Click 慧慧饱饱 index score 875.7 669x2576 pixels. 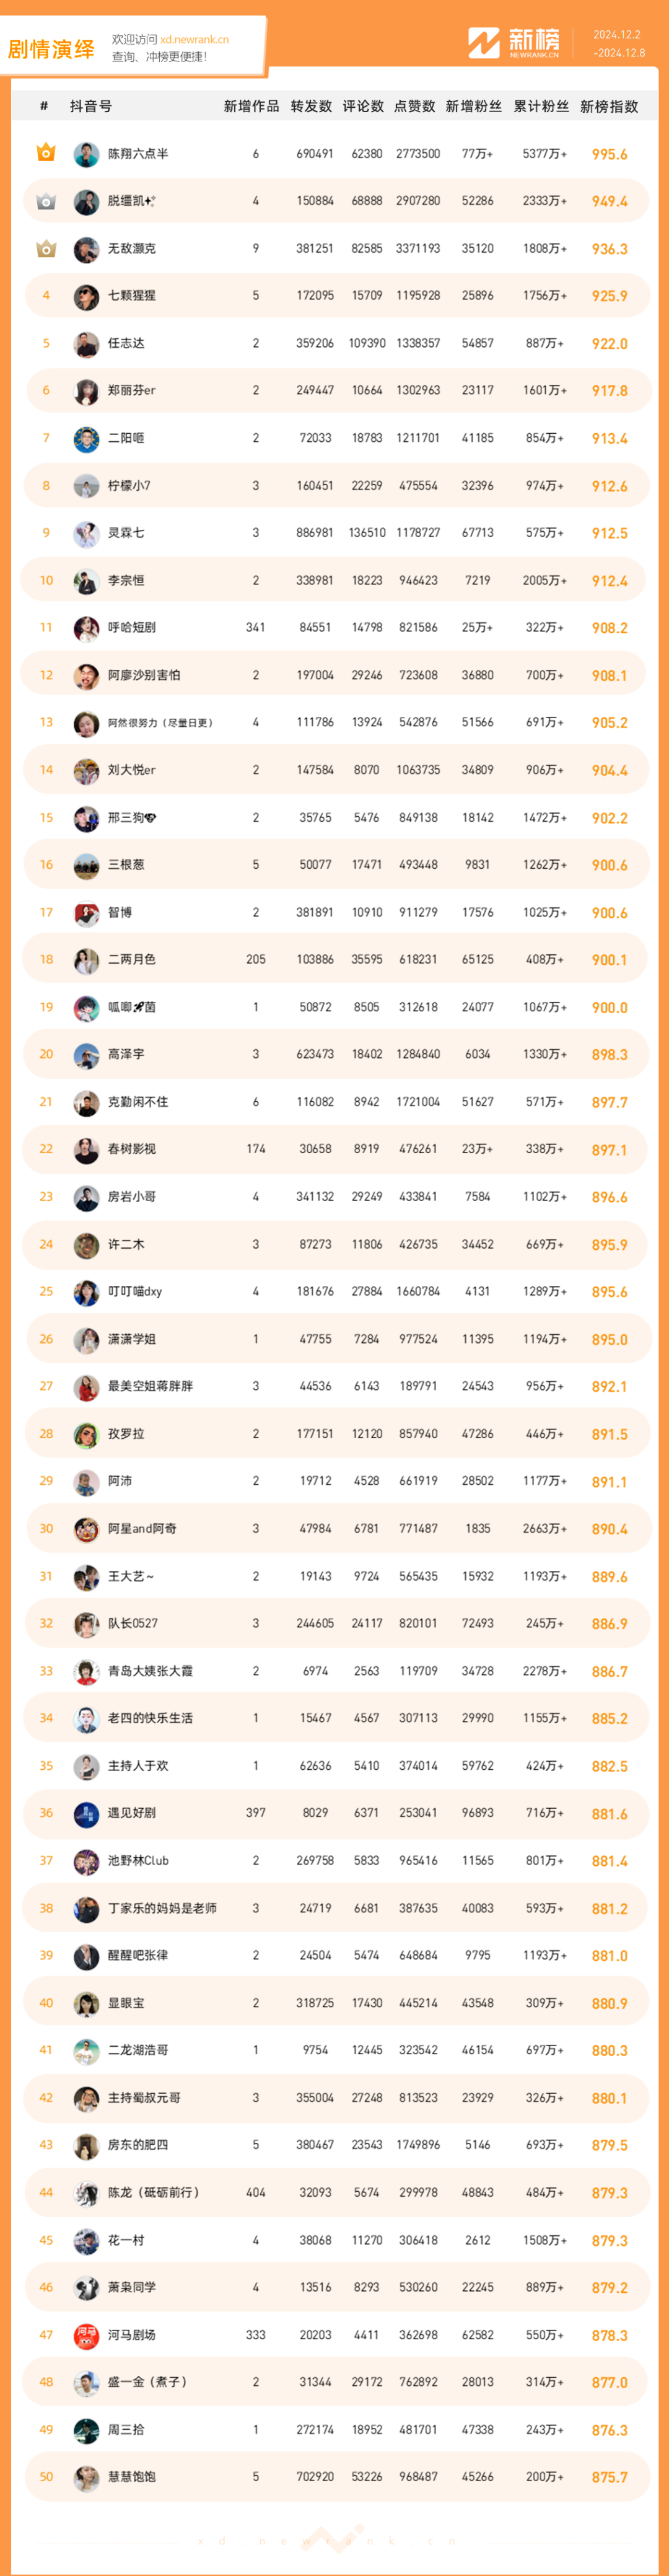[x=609, y=2478]
